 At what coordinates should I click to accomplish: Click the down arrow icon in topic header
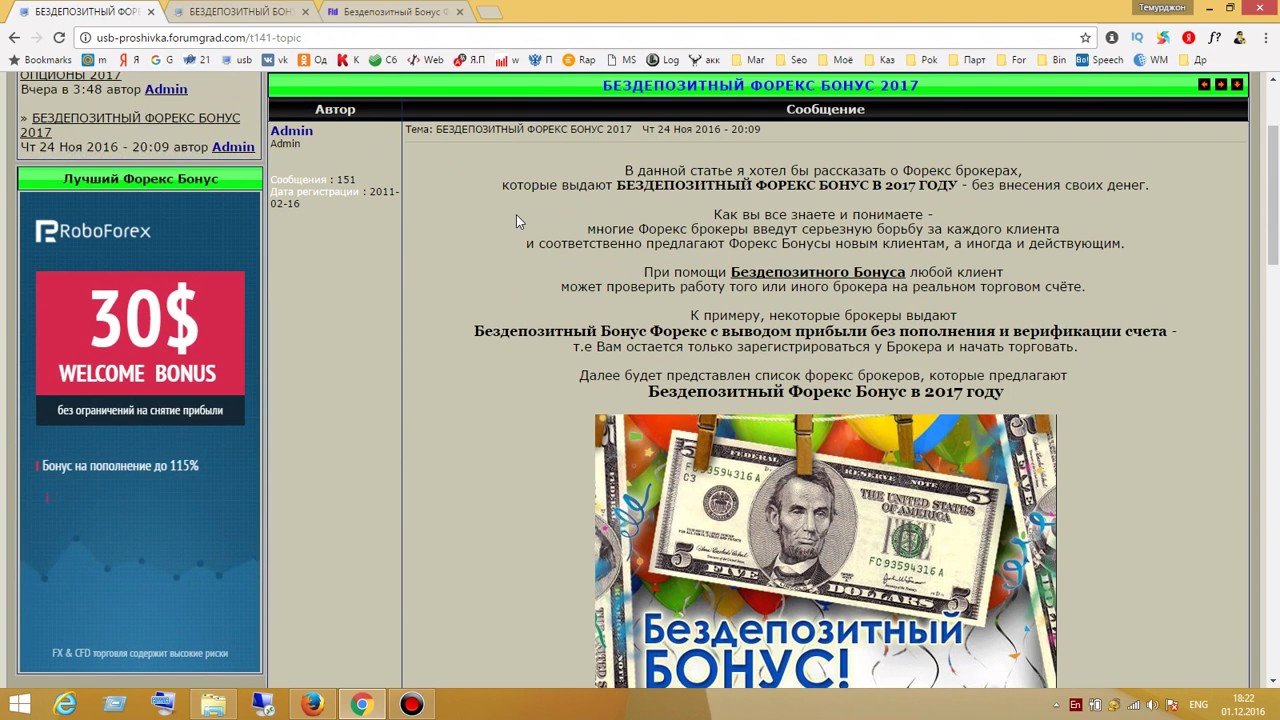click(1237, 85)
